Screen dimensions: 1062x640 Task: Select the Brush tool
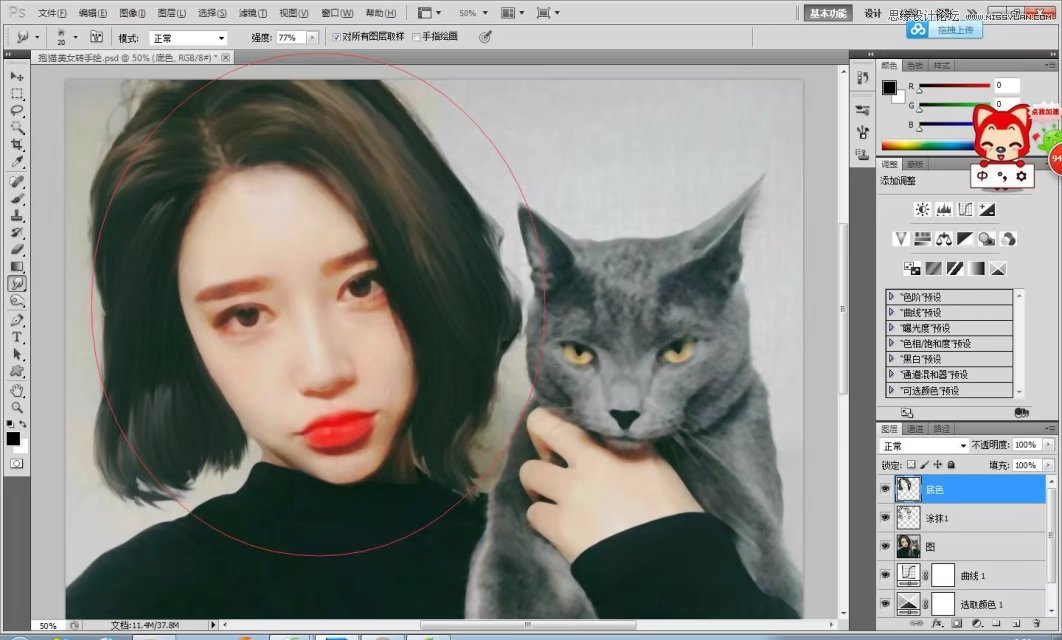point(17,198)
